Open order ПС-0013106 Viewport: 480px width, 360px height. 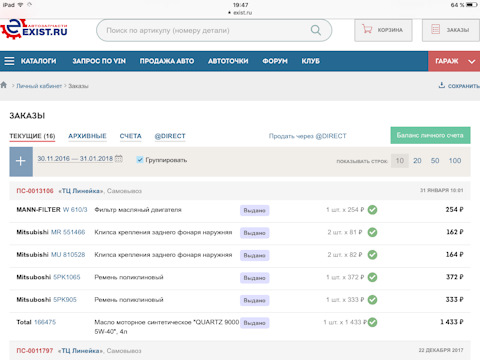pos(35,191)
